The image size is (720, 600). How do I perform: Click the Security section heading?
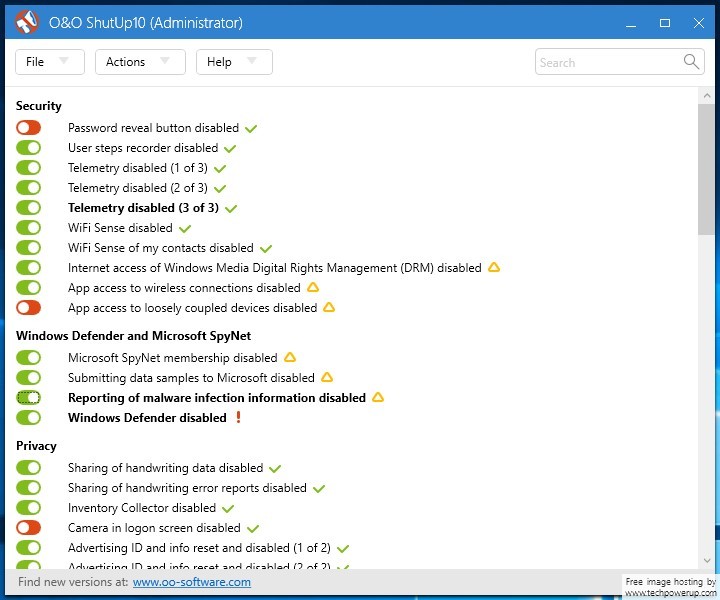(x=39, y=106)
